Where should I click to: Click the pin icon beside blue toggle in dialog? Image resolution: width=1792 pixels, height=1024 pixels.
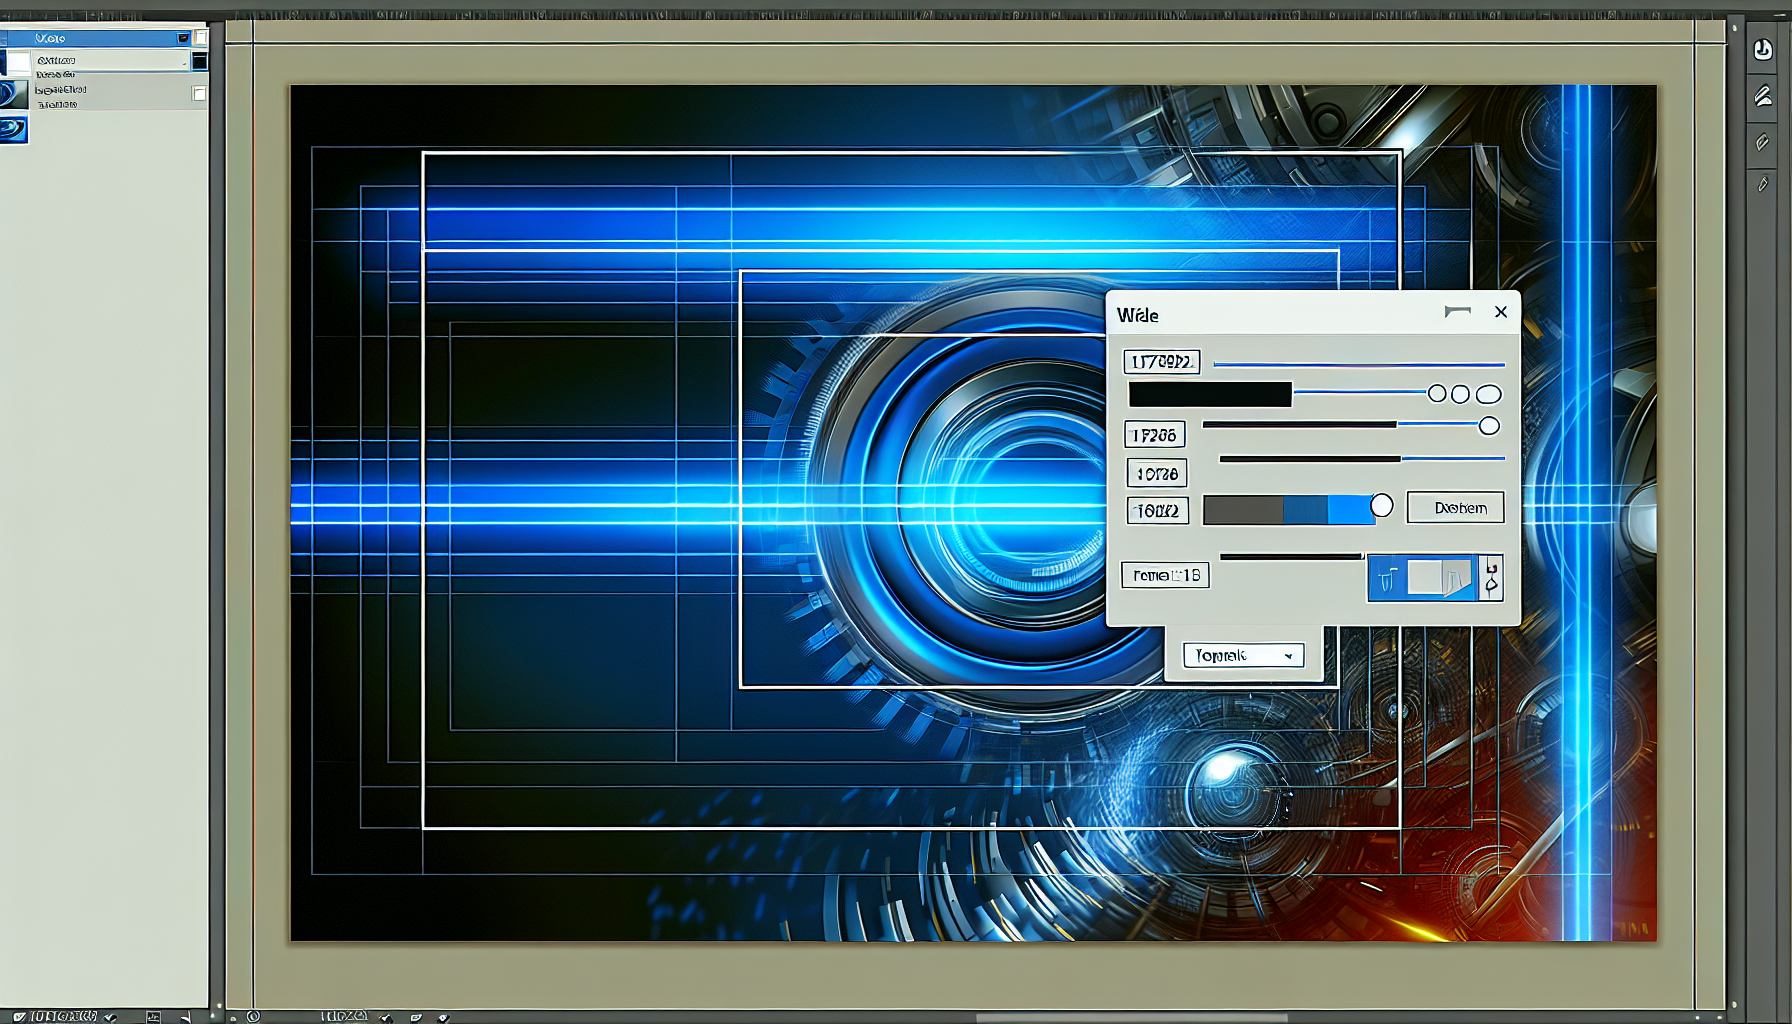[1491, 578]
